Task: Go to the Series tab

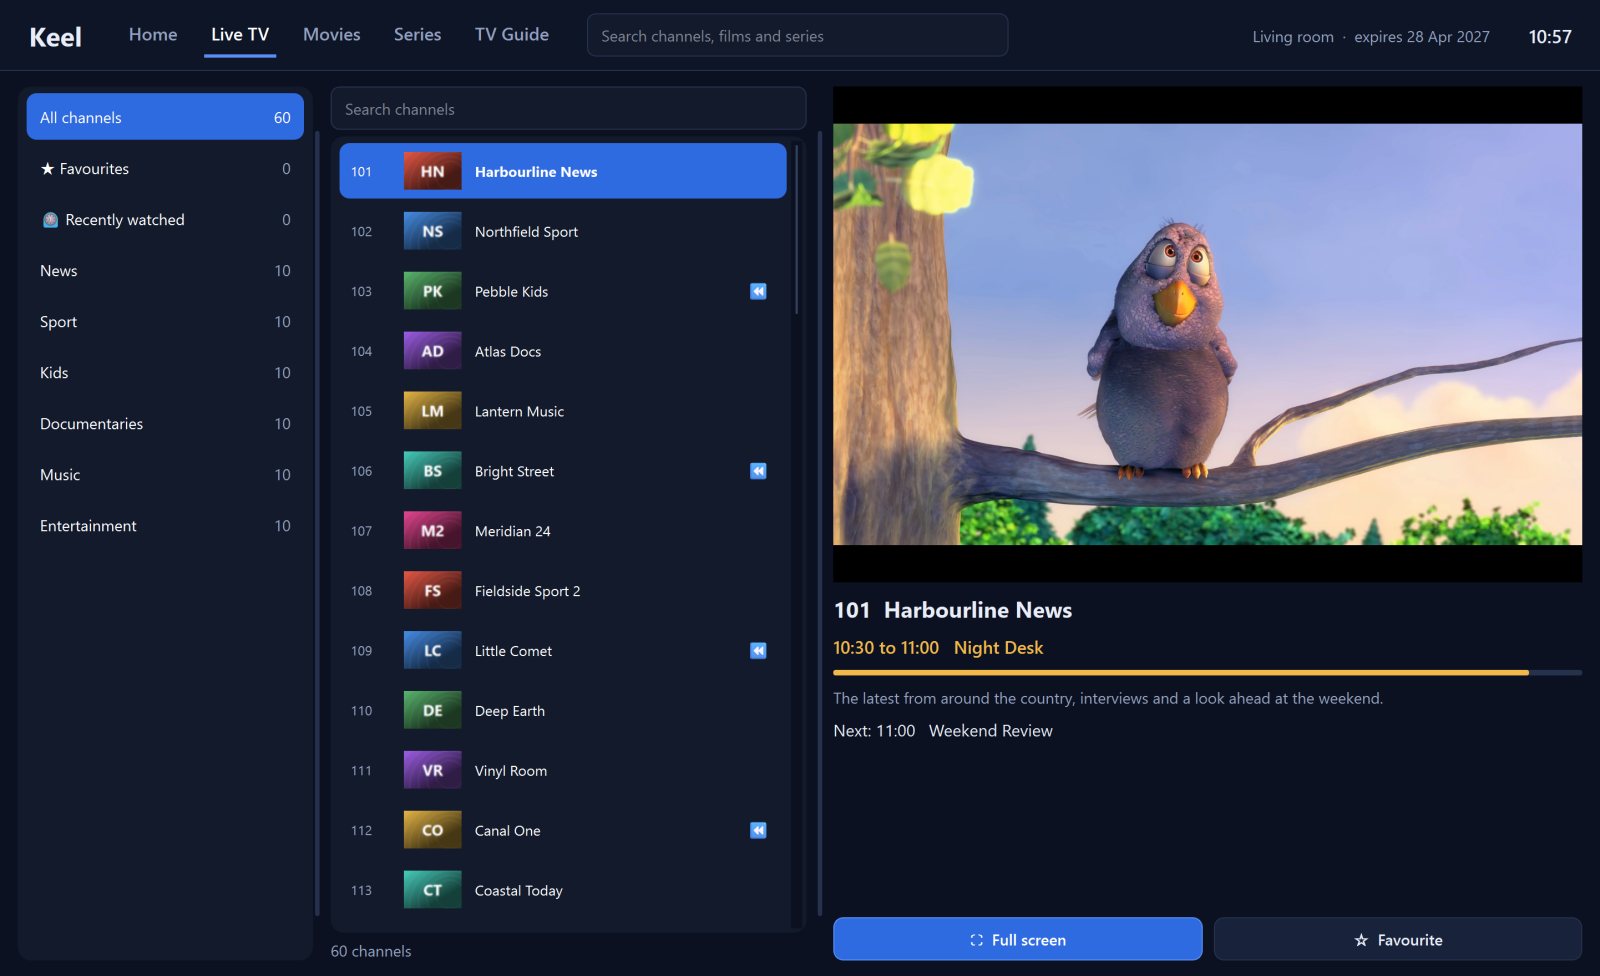Action: (x=417, y=35)
